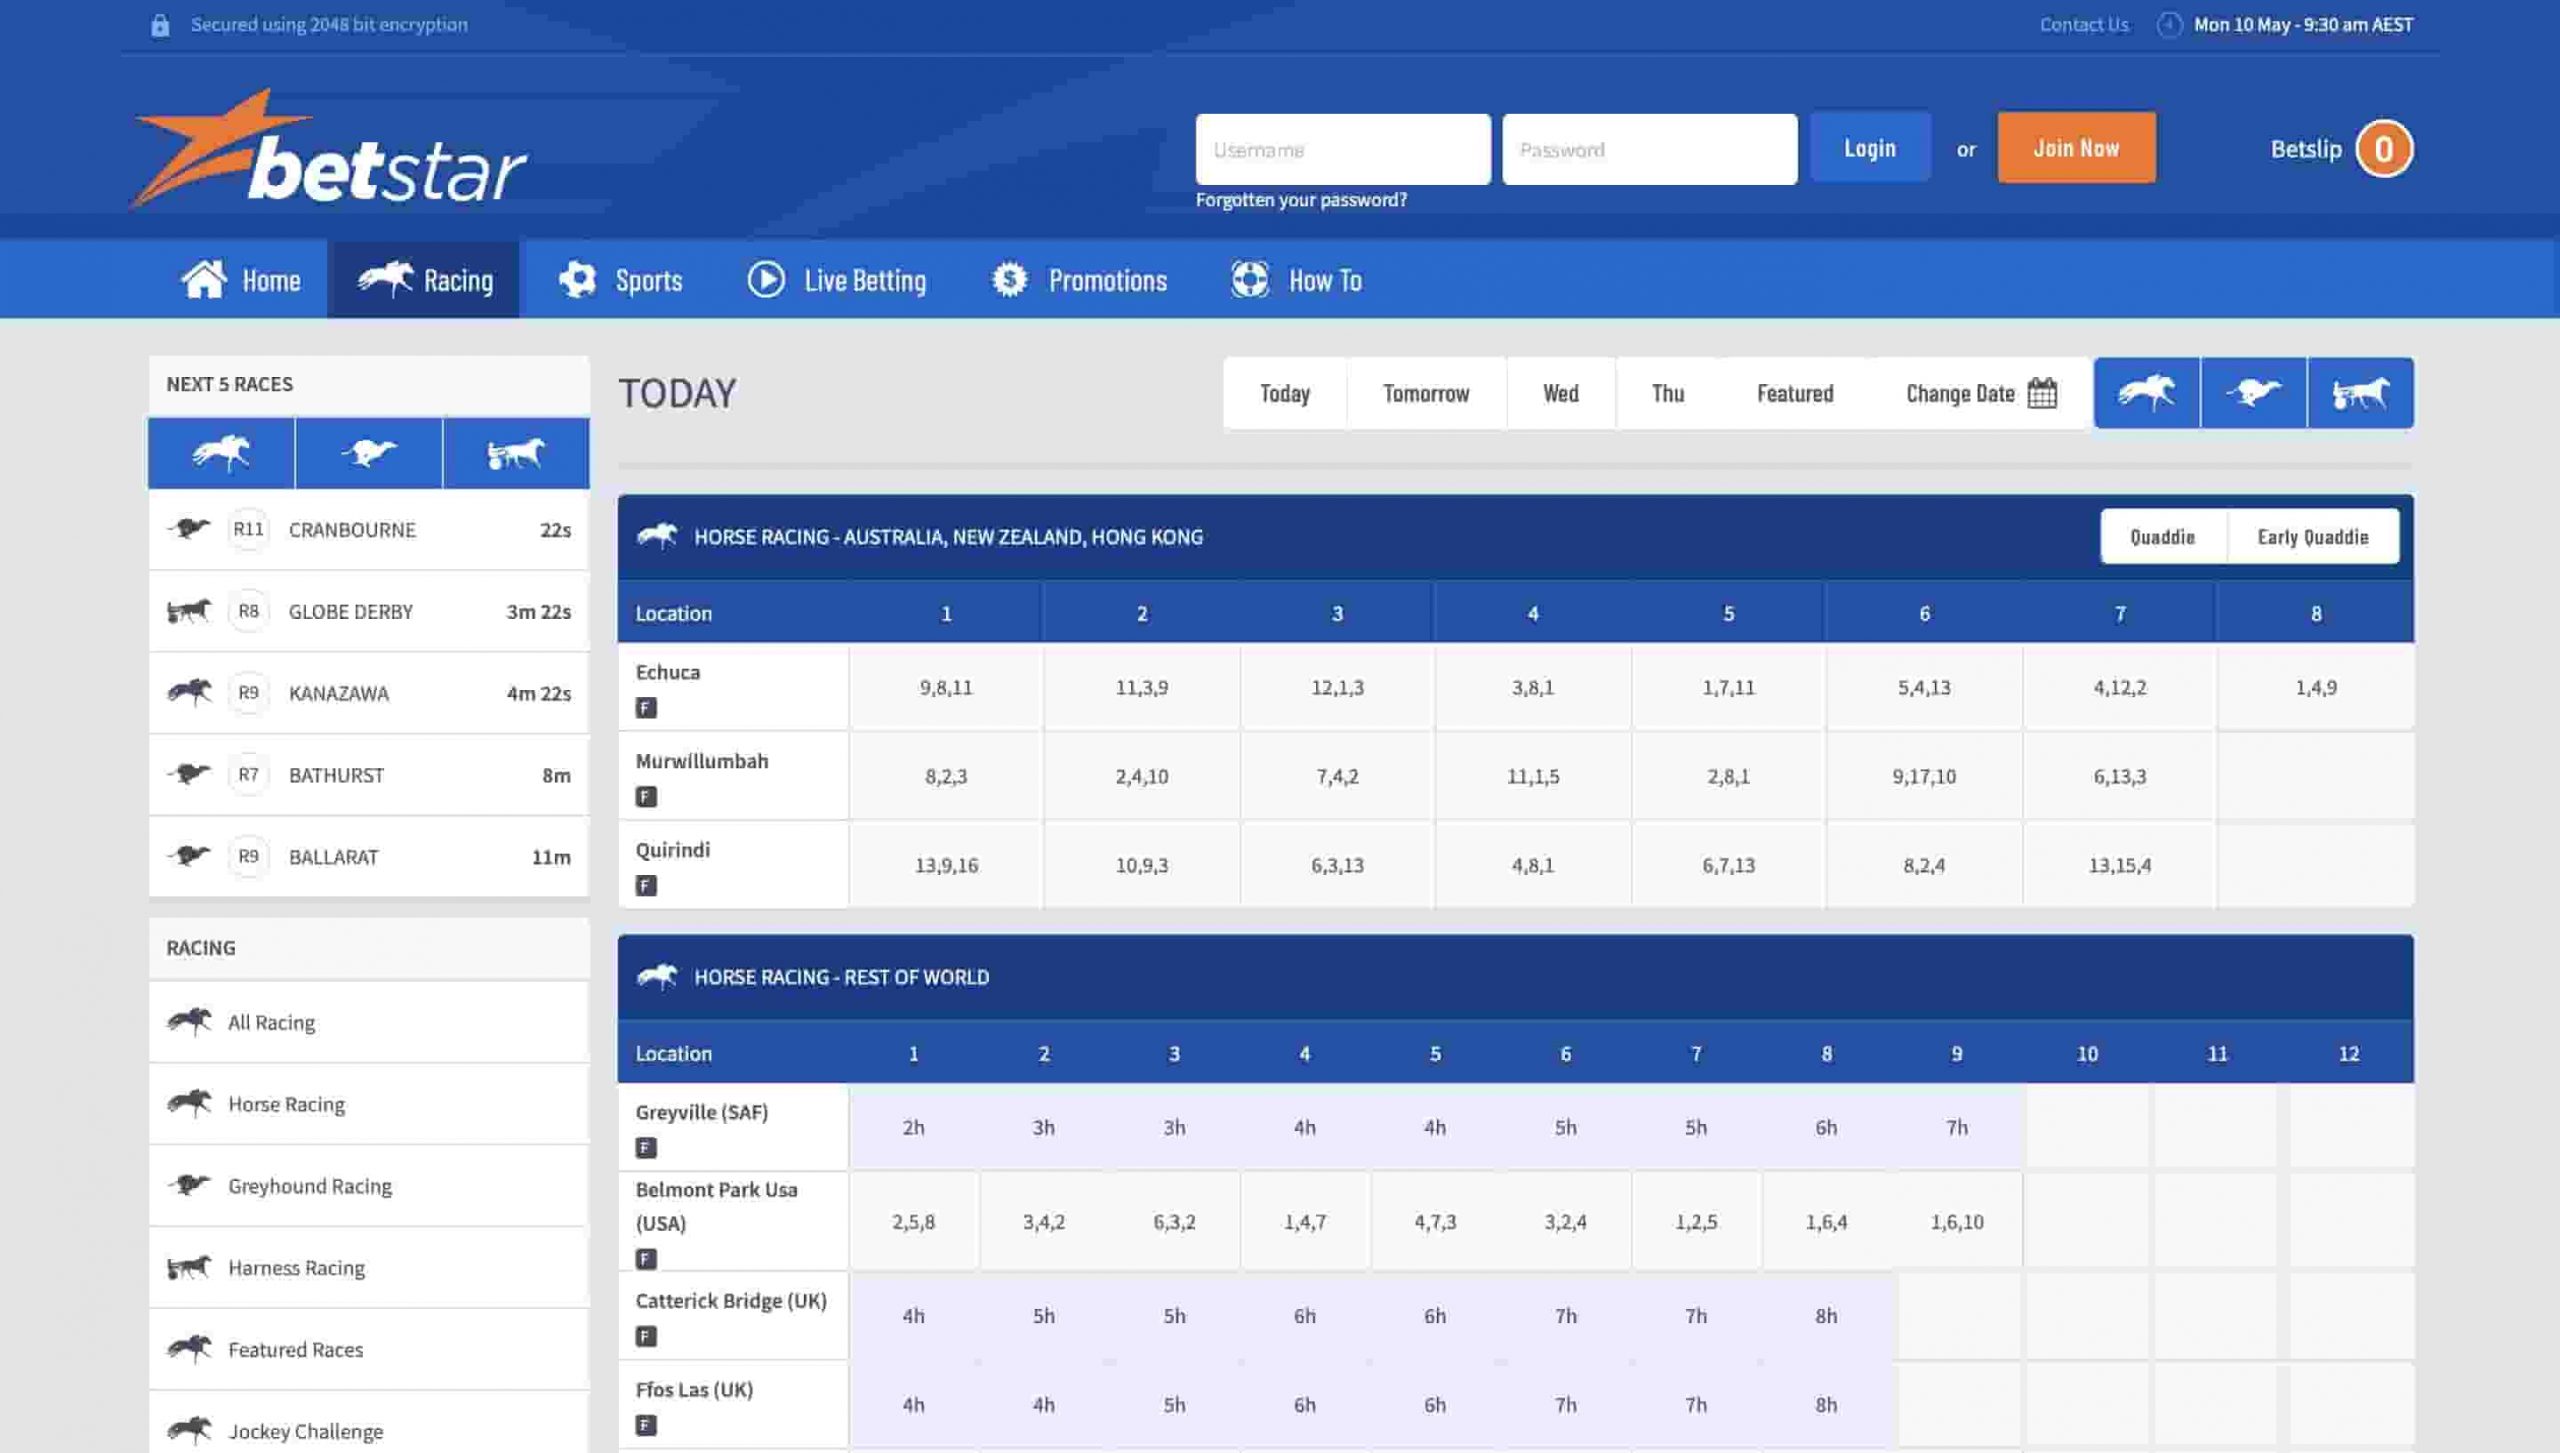The width and height of the screenshot is (2560, 1453).
Task: Expand the Featured Races section
Action: tap(295, 1349)
